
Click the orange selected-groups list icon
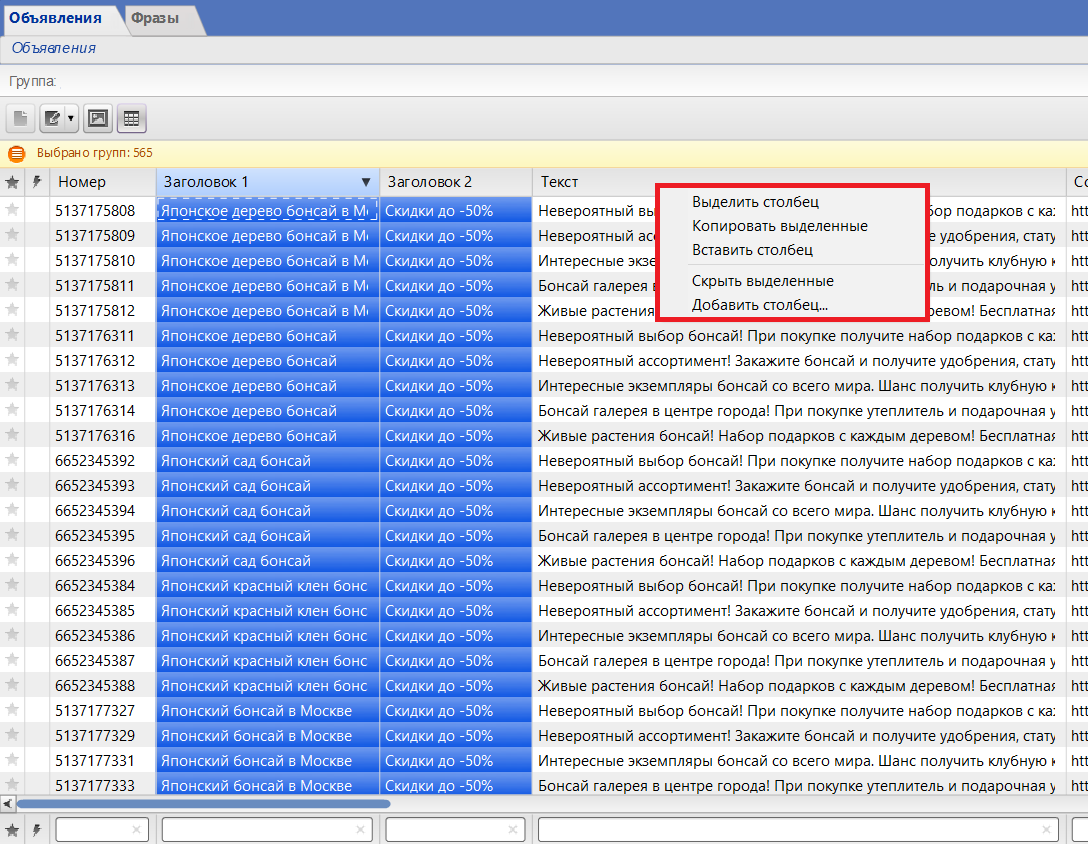tap(16, 154)
